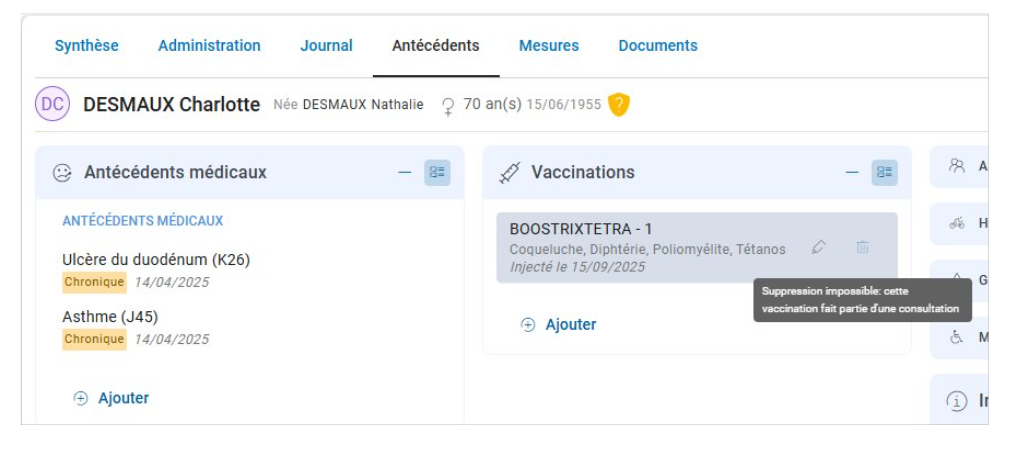This screenshot has height=456, width=1014.
Task: Open the Synthèse tab
Action: [86, 46]
